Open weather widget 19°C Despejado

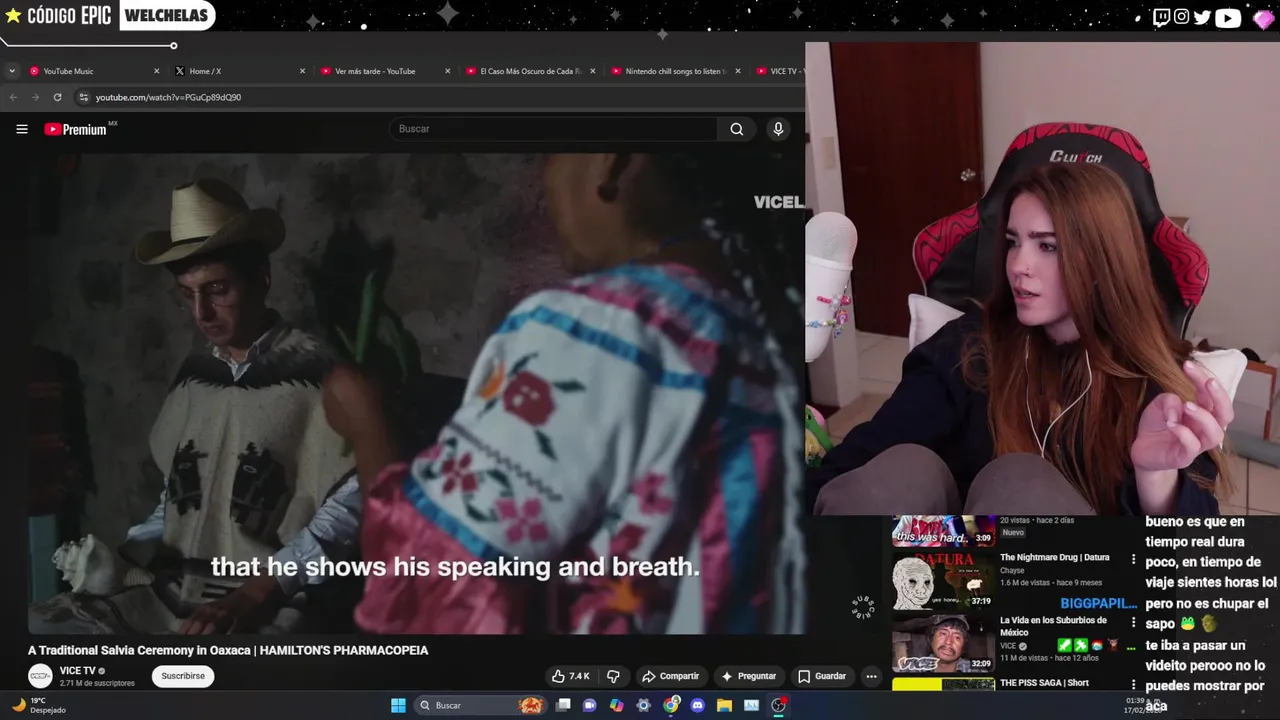point(39,705)
